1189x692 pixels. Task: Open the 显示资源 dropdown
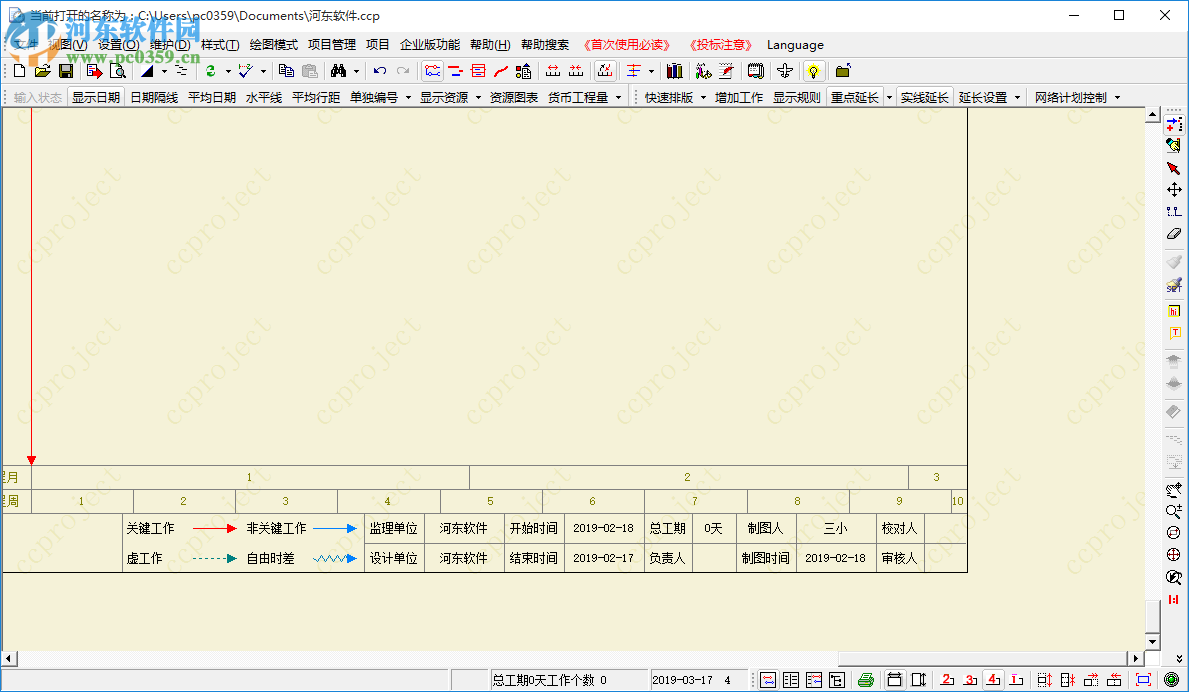(x=448, y=97)
